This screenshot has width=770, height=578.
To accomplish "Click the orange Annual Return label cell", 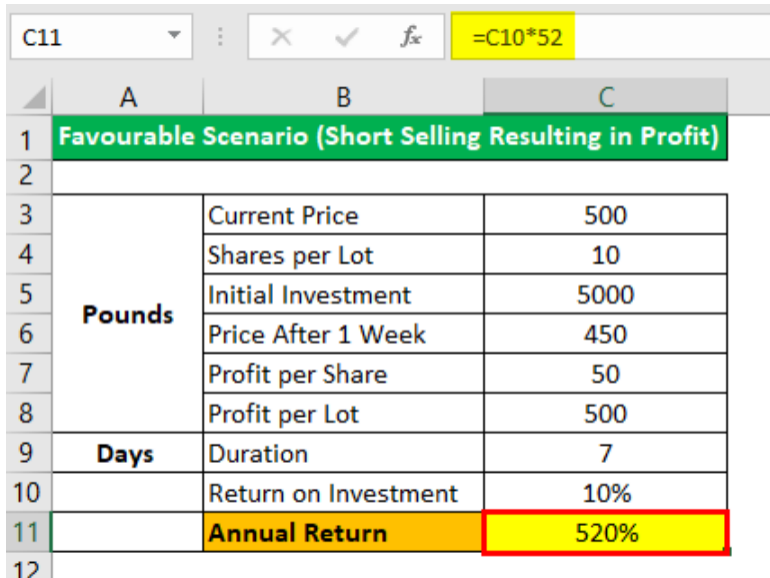I will pos(343,532).
